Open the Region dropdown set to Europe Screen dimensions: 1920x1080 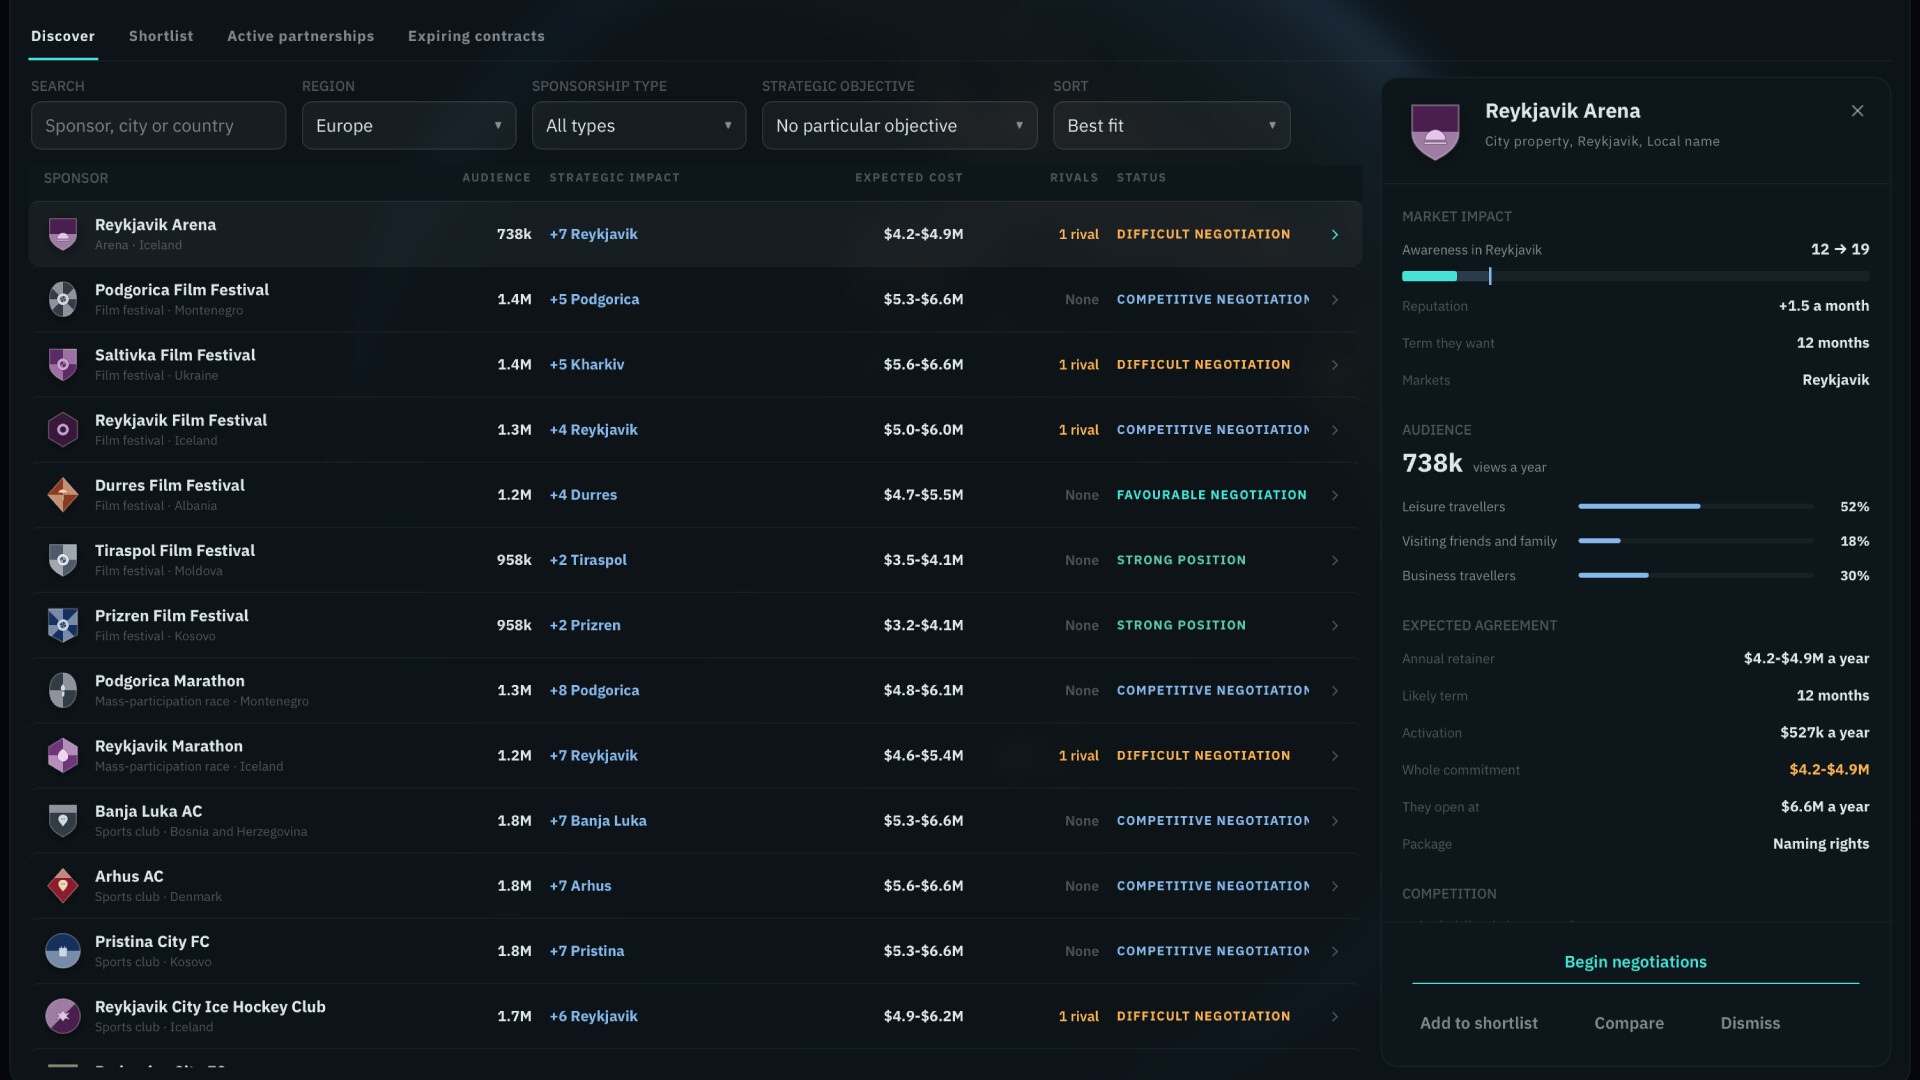[409, 126]
